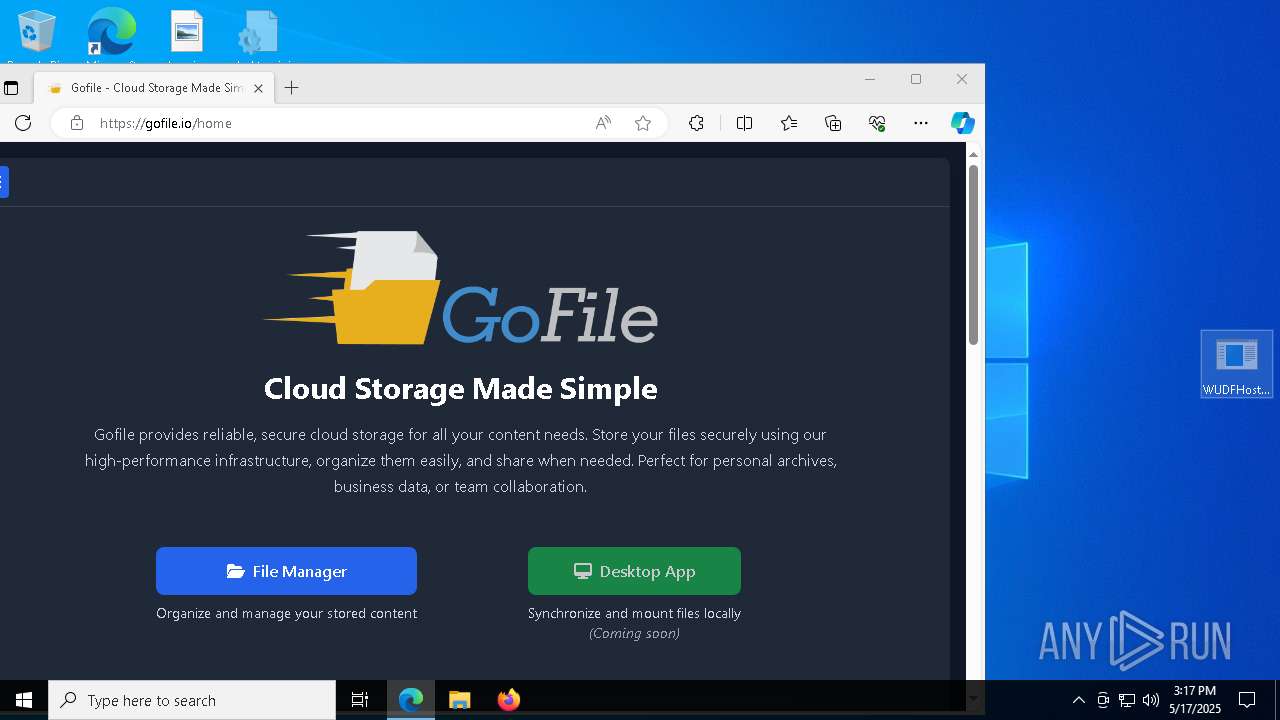1280x720 pixels.
Task: Open the image file desktop icon
Action: pos(186,33)
